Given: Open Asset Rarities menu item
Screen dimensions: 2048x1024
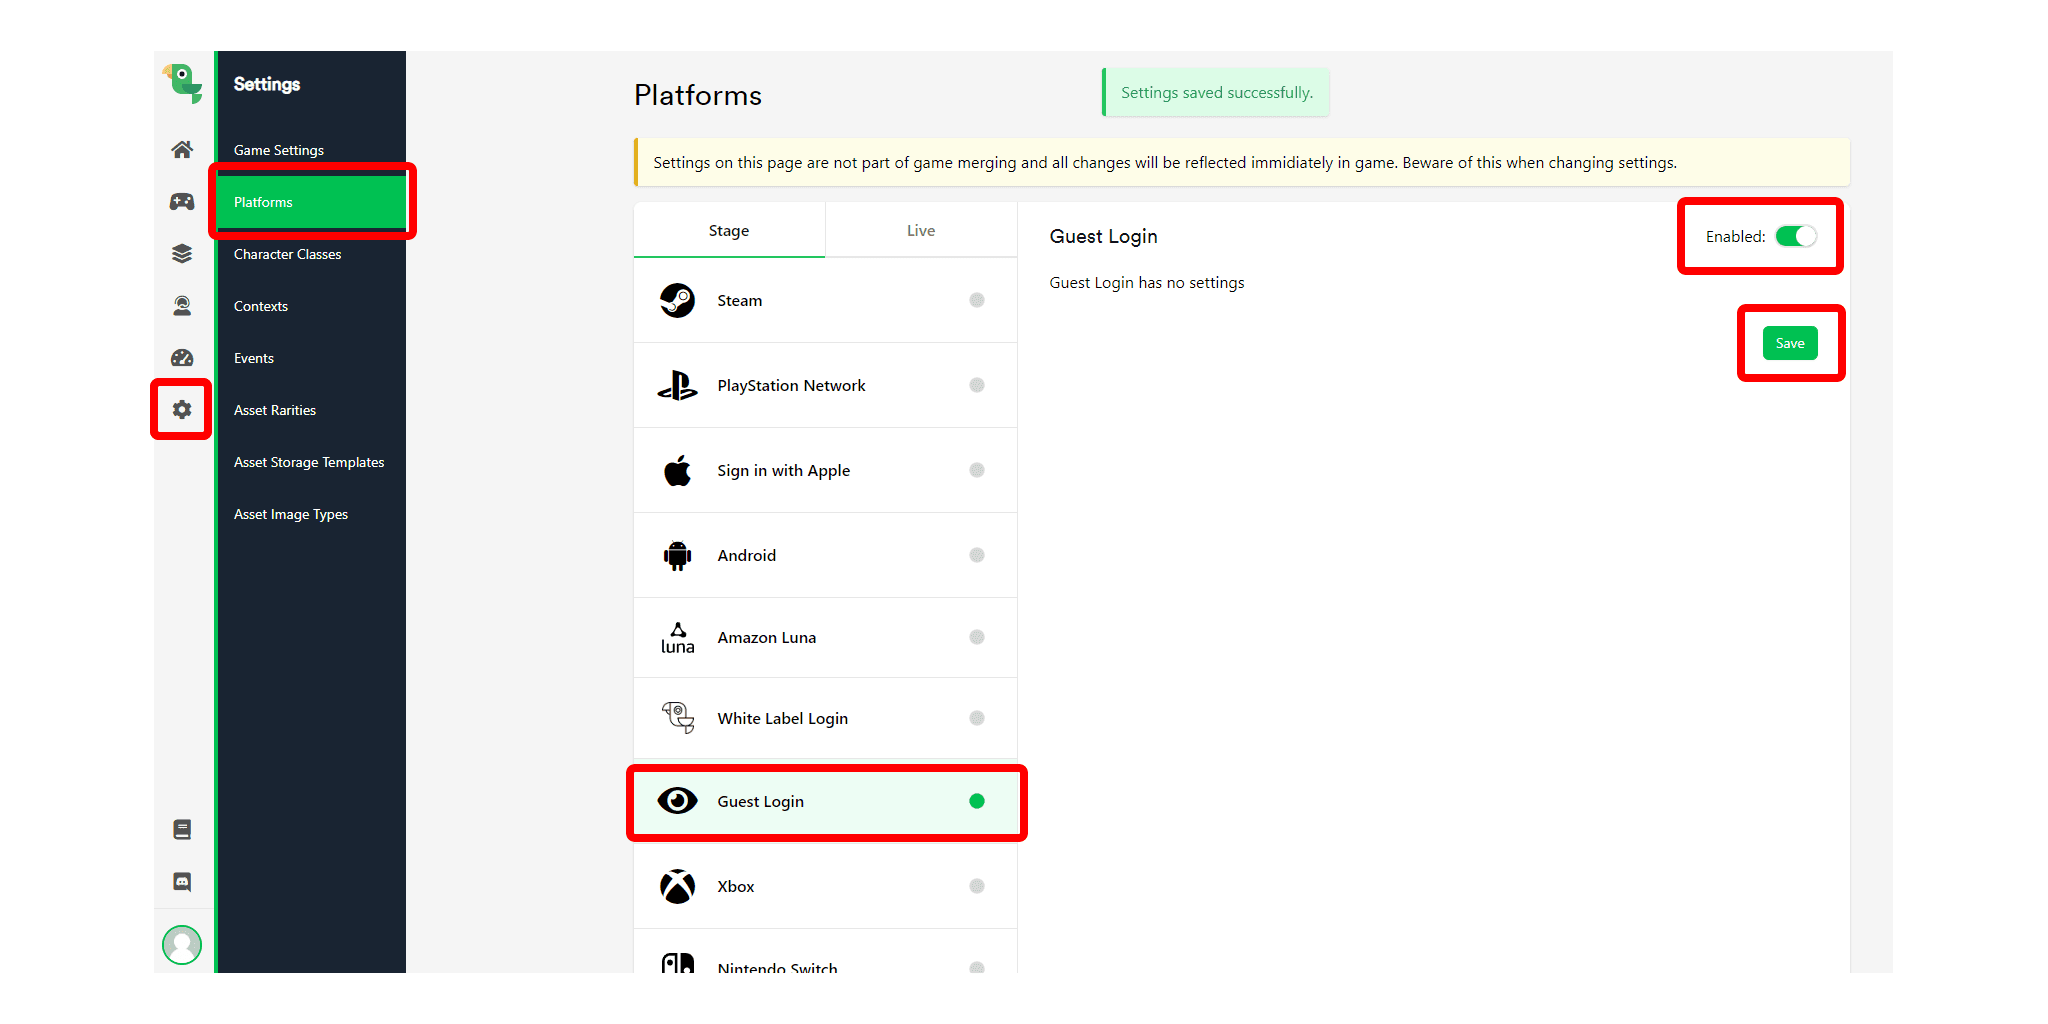Looking at the screenshot, I should coord(311,410).
